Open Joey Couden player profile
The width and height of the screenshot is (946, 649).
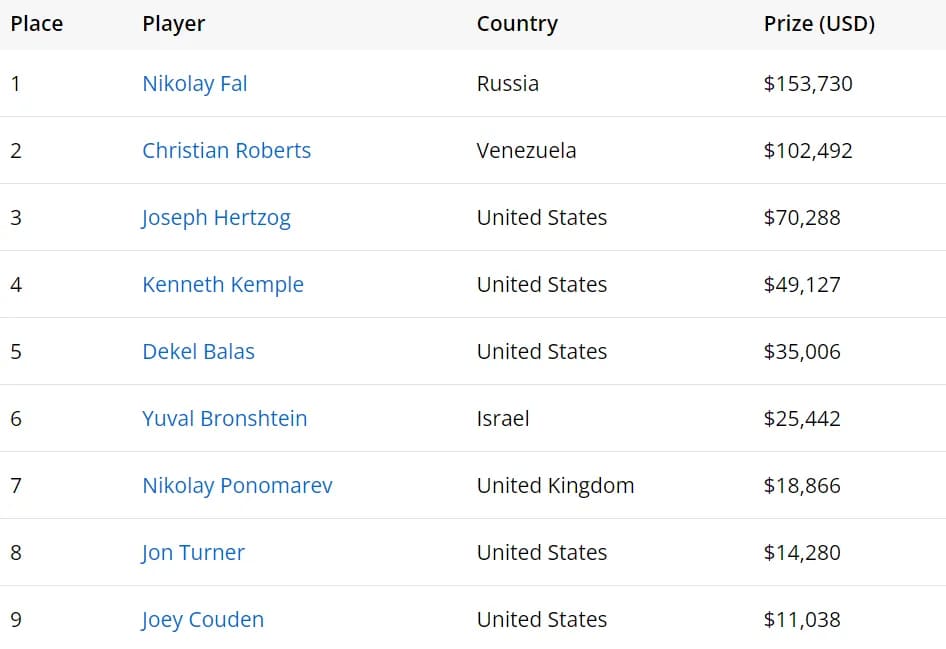(203, 620)
